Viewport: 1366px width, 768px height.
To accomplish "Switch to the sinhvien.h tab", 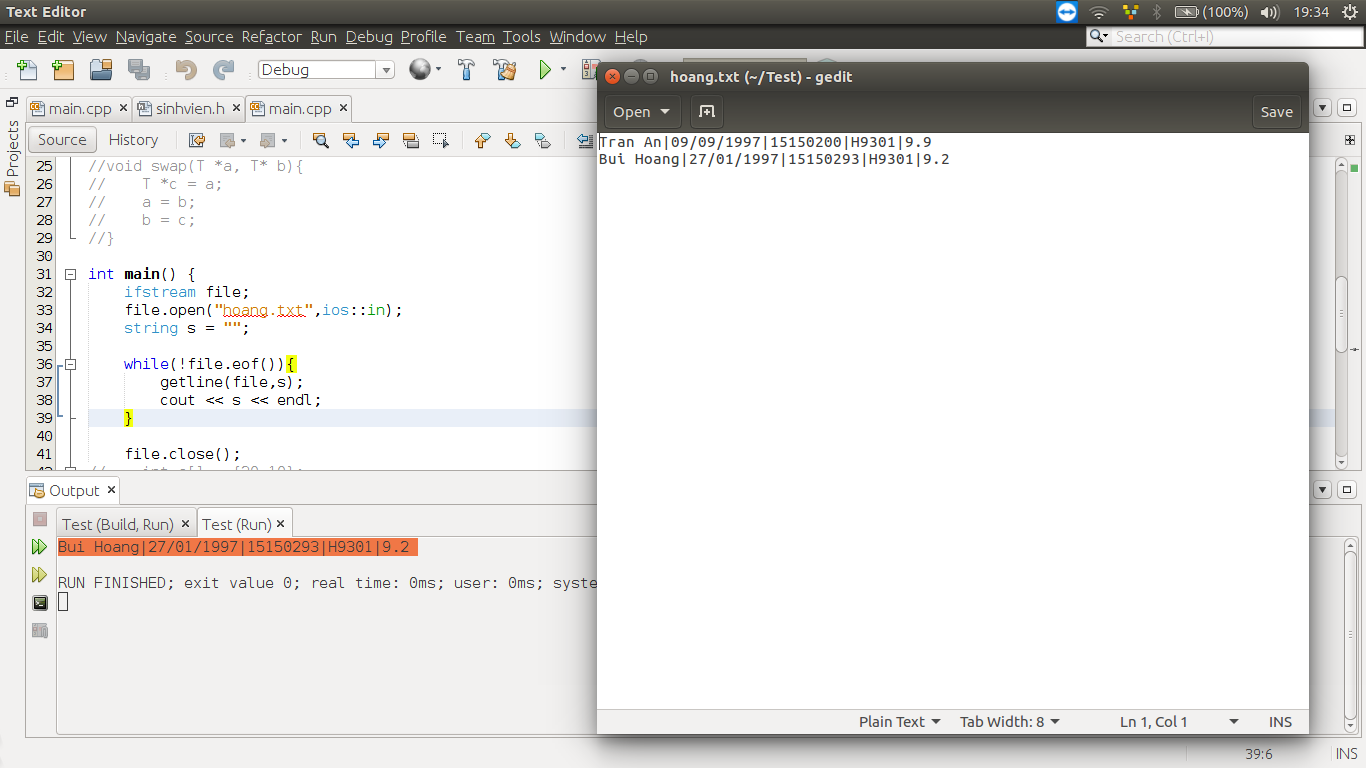I will tap(189, 108).
